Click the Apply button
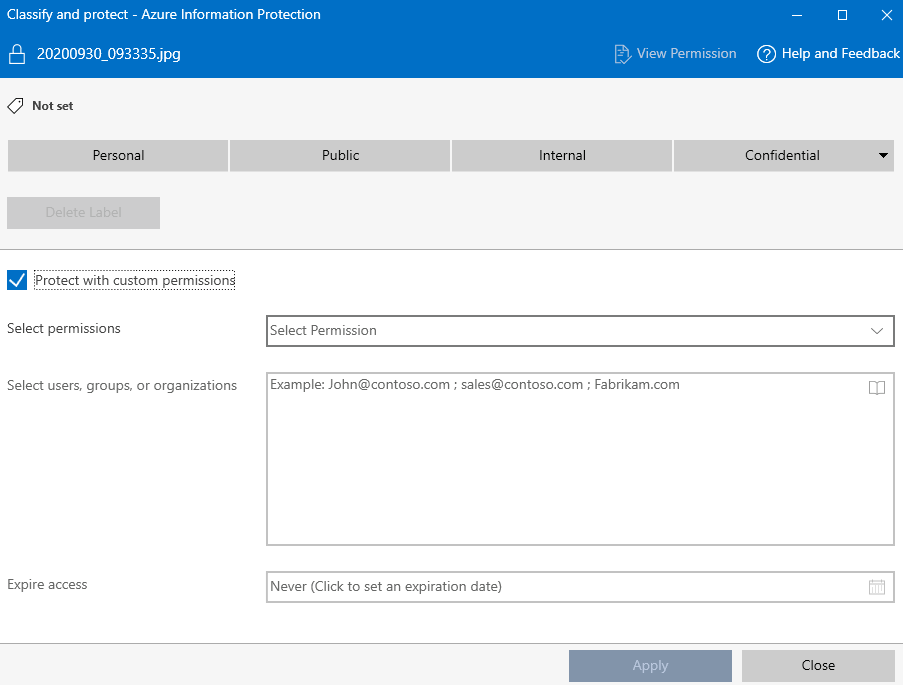 [x=650, y=666]
